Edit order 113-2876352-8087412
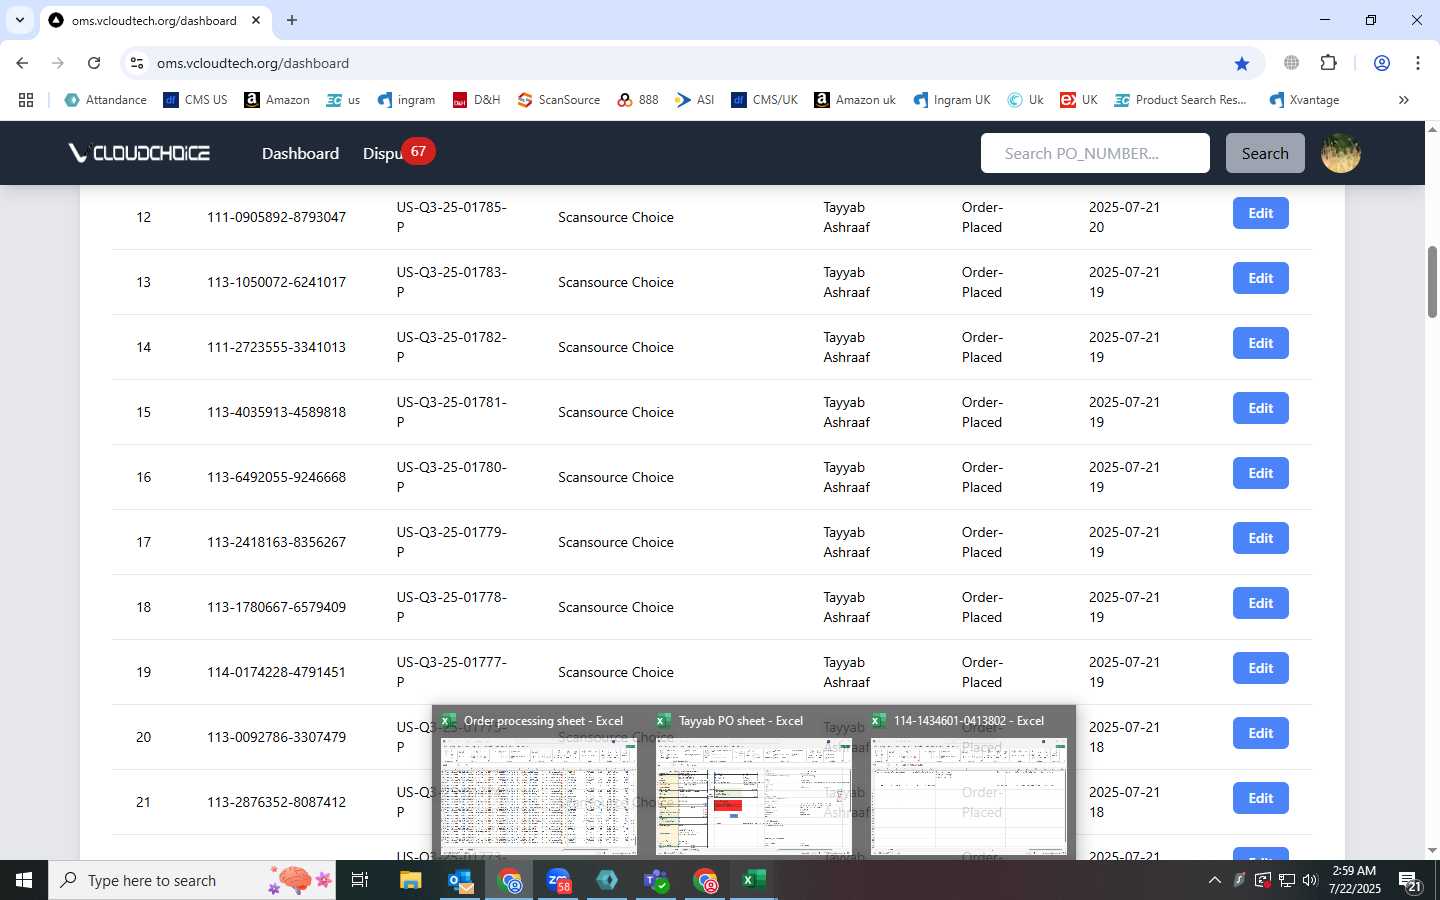Image resolution: width=1440 pixels, height=900 pixels. pos(1260,798)
